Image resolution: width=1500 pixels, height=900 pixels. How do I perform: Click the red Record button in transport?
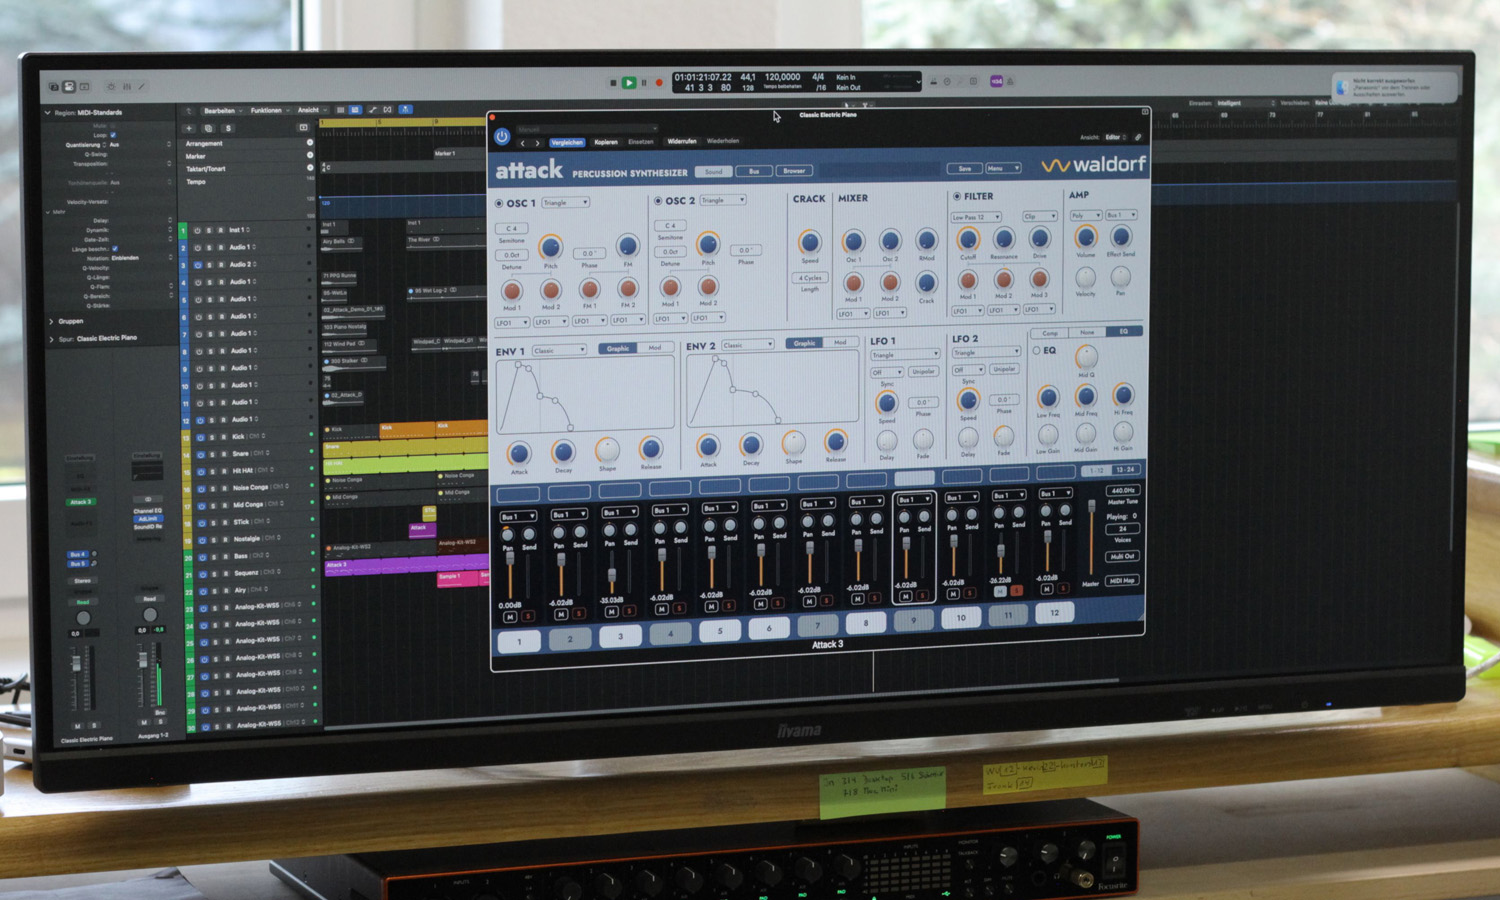click(659, 83)
